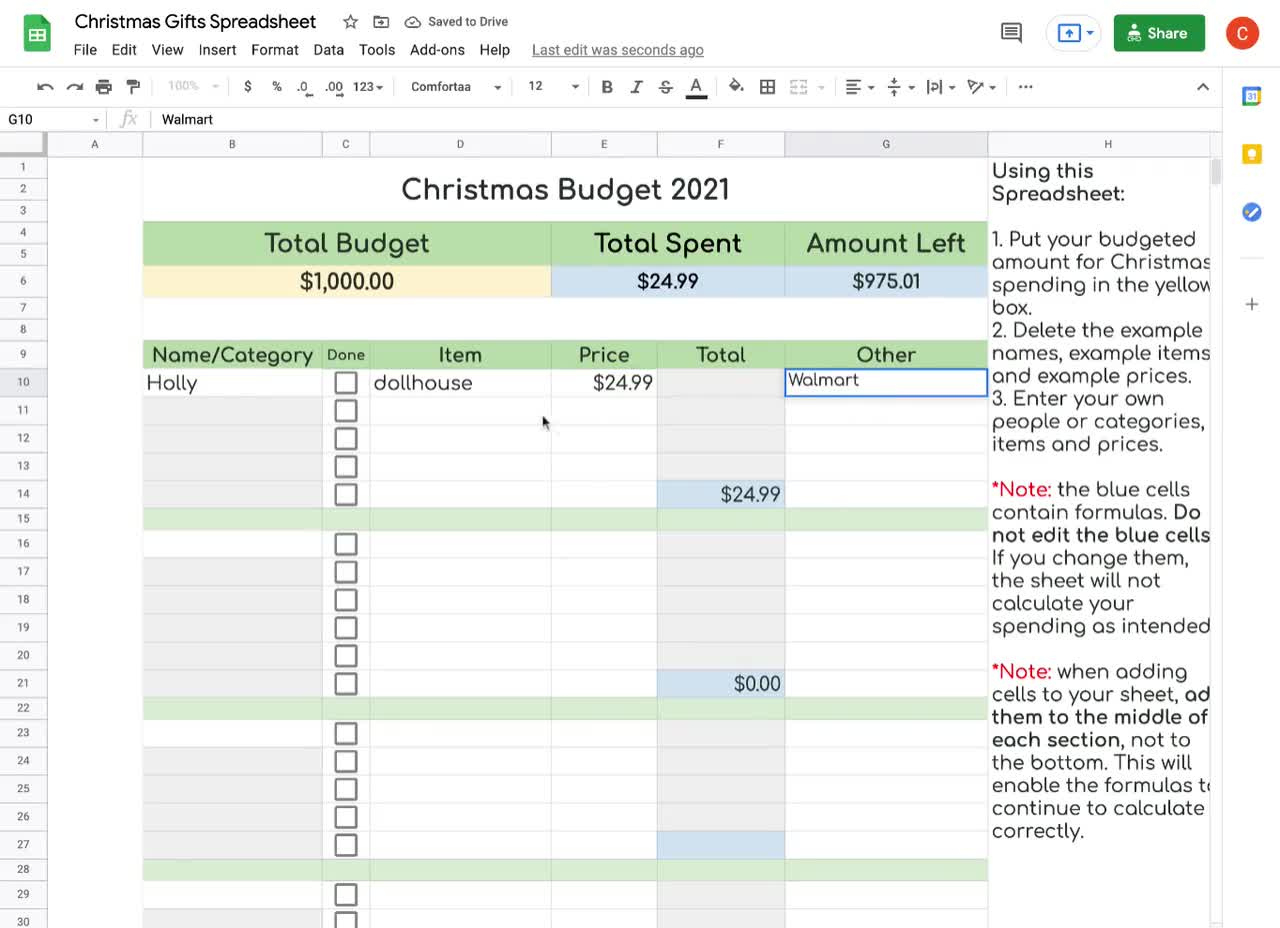Open the Add-ons menu
The width and height of the screenshot is (1280, 928).
(x=437, y=50)
